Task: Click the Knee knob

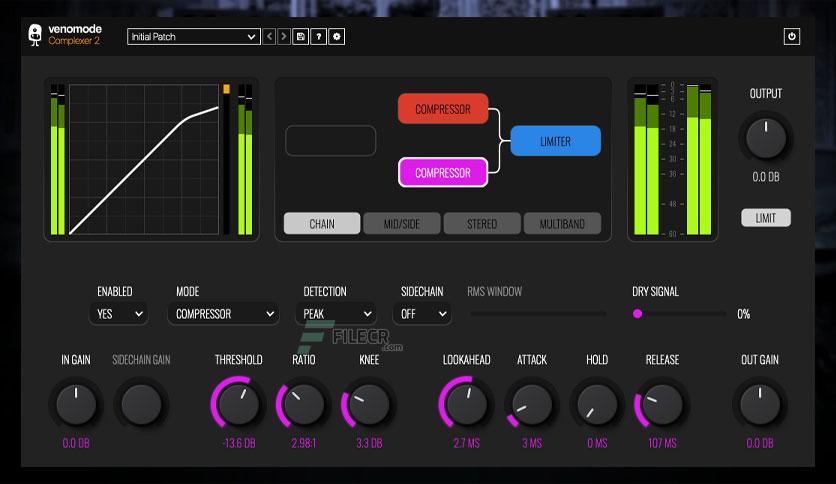Action: (369, 405)
